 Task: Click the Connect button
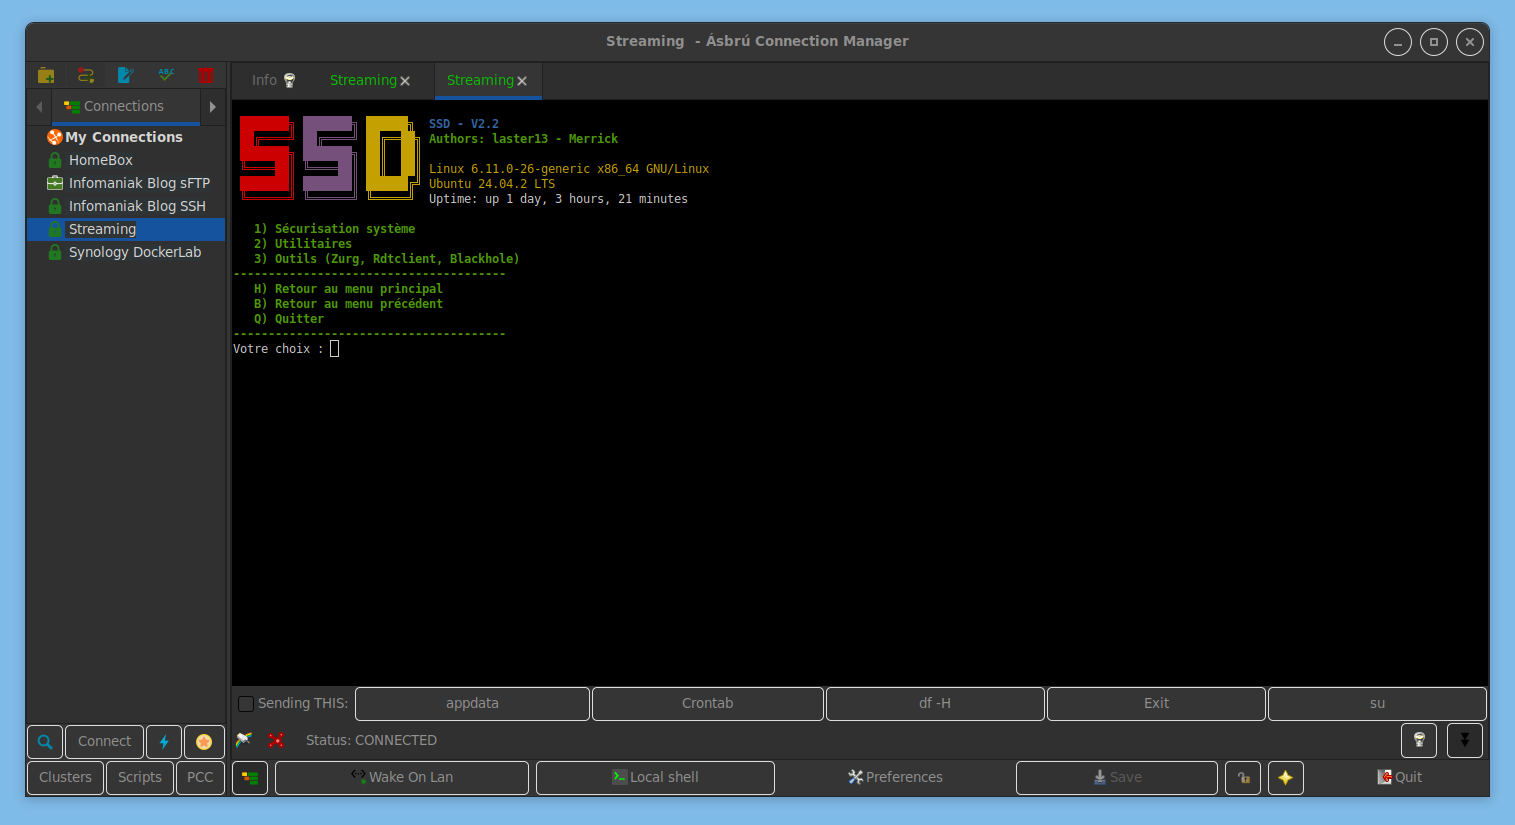pos(104,742)
